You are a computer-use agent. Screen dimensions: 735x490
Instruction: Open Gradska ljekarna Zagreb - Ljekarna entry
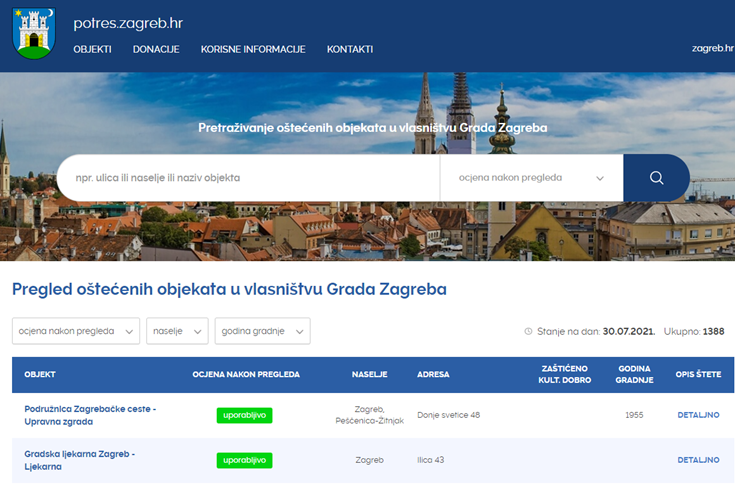click(x=79, y=460)
